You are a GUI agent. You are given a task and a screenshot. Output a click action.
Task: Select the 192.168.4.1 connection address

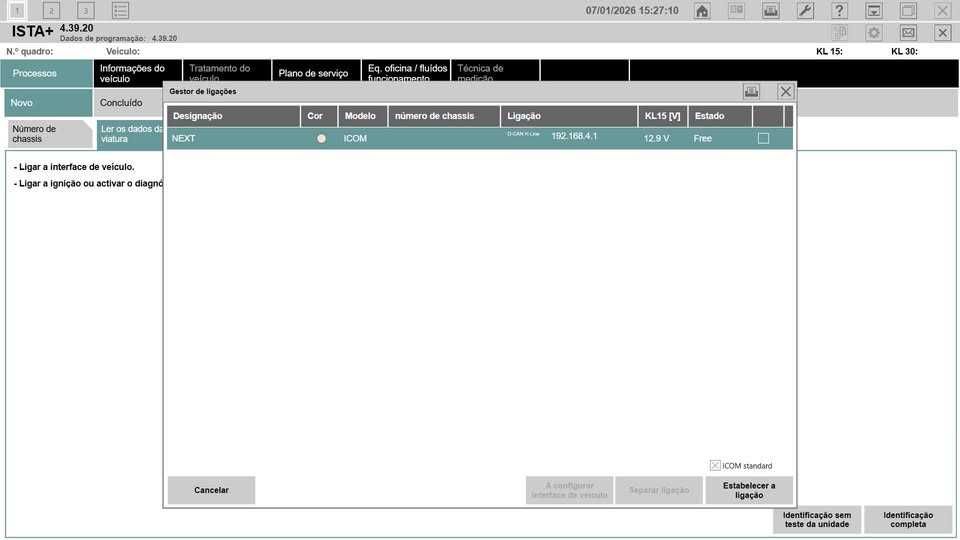click(x=574, y=136)
